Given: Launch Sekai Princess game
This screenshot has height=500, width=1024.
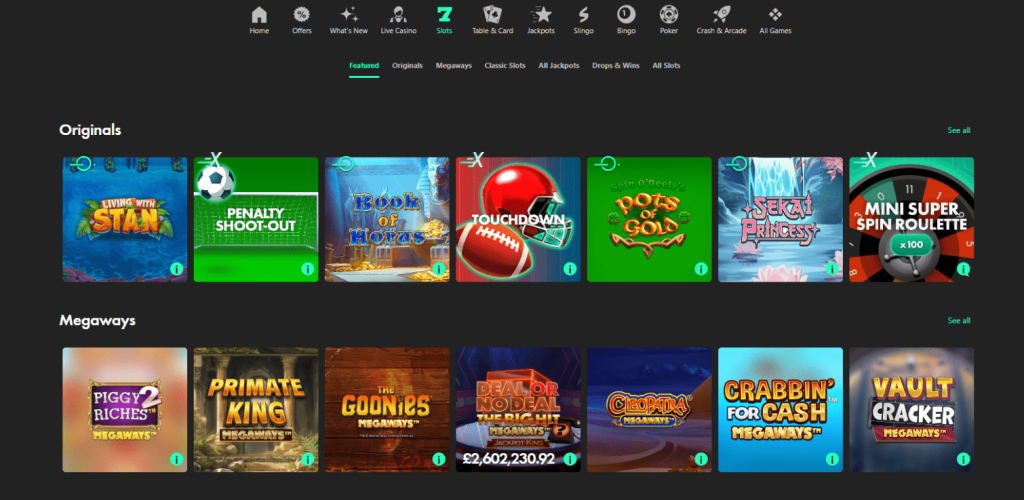Looking at the screenshot, I should (x=780, y=219).
